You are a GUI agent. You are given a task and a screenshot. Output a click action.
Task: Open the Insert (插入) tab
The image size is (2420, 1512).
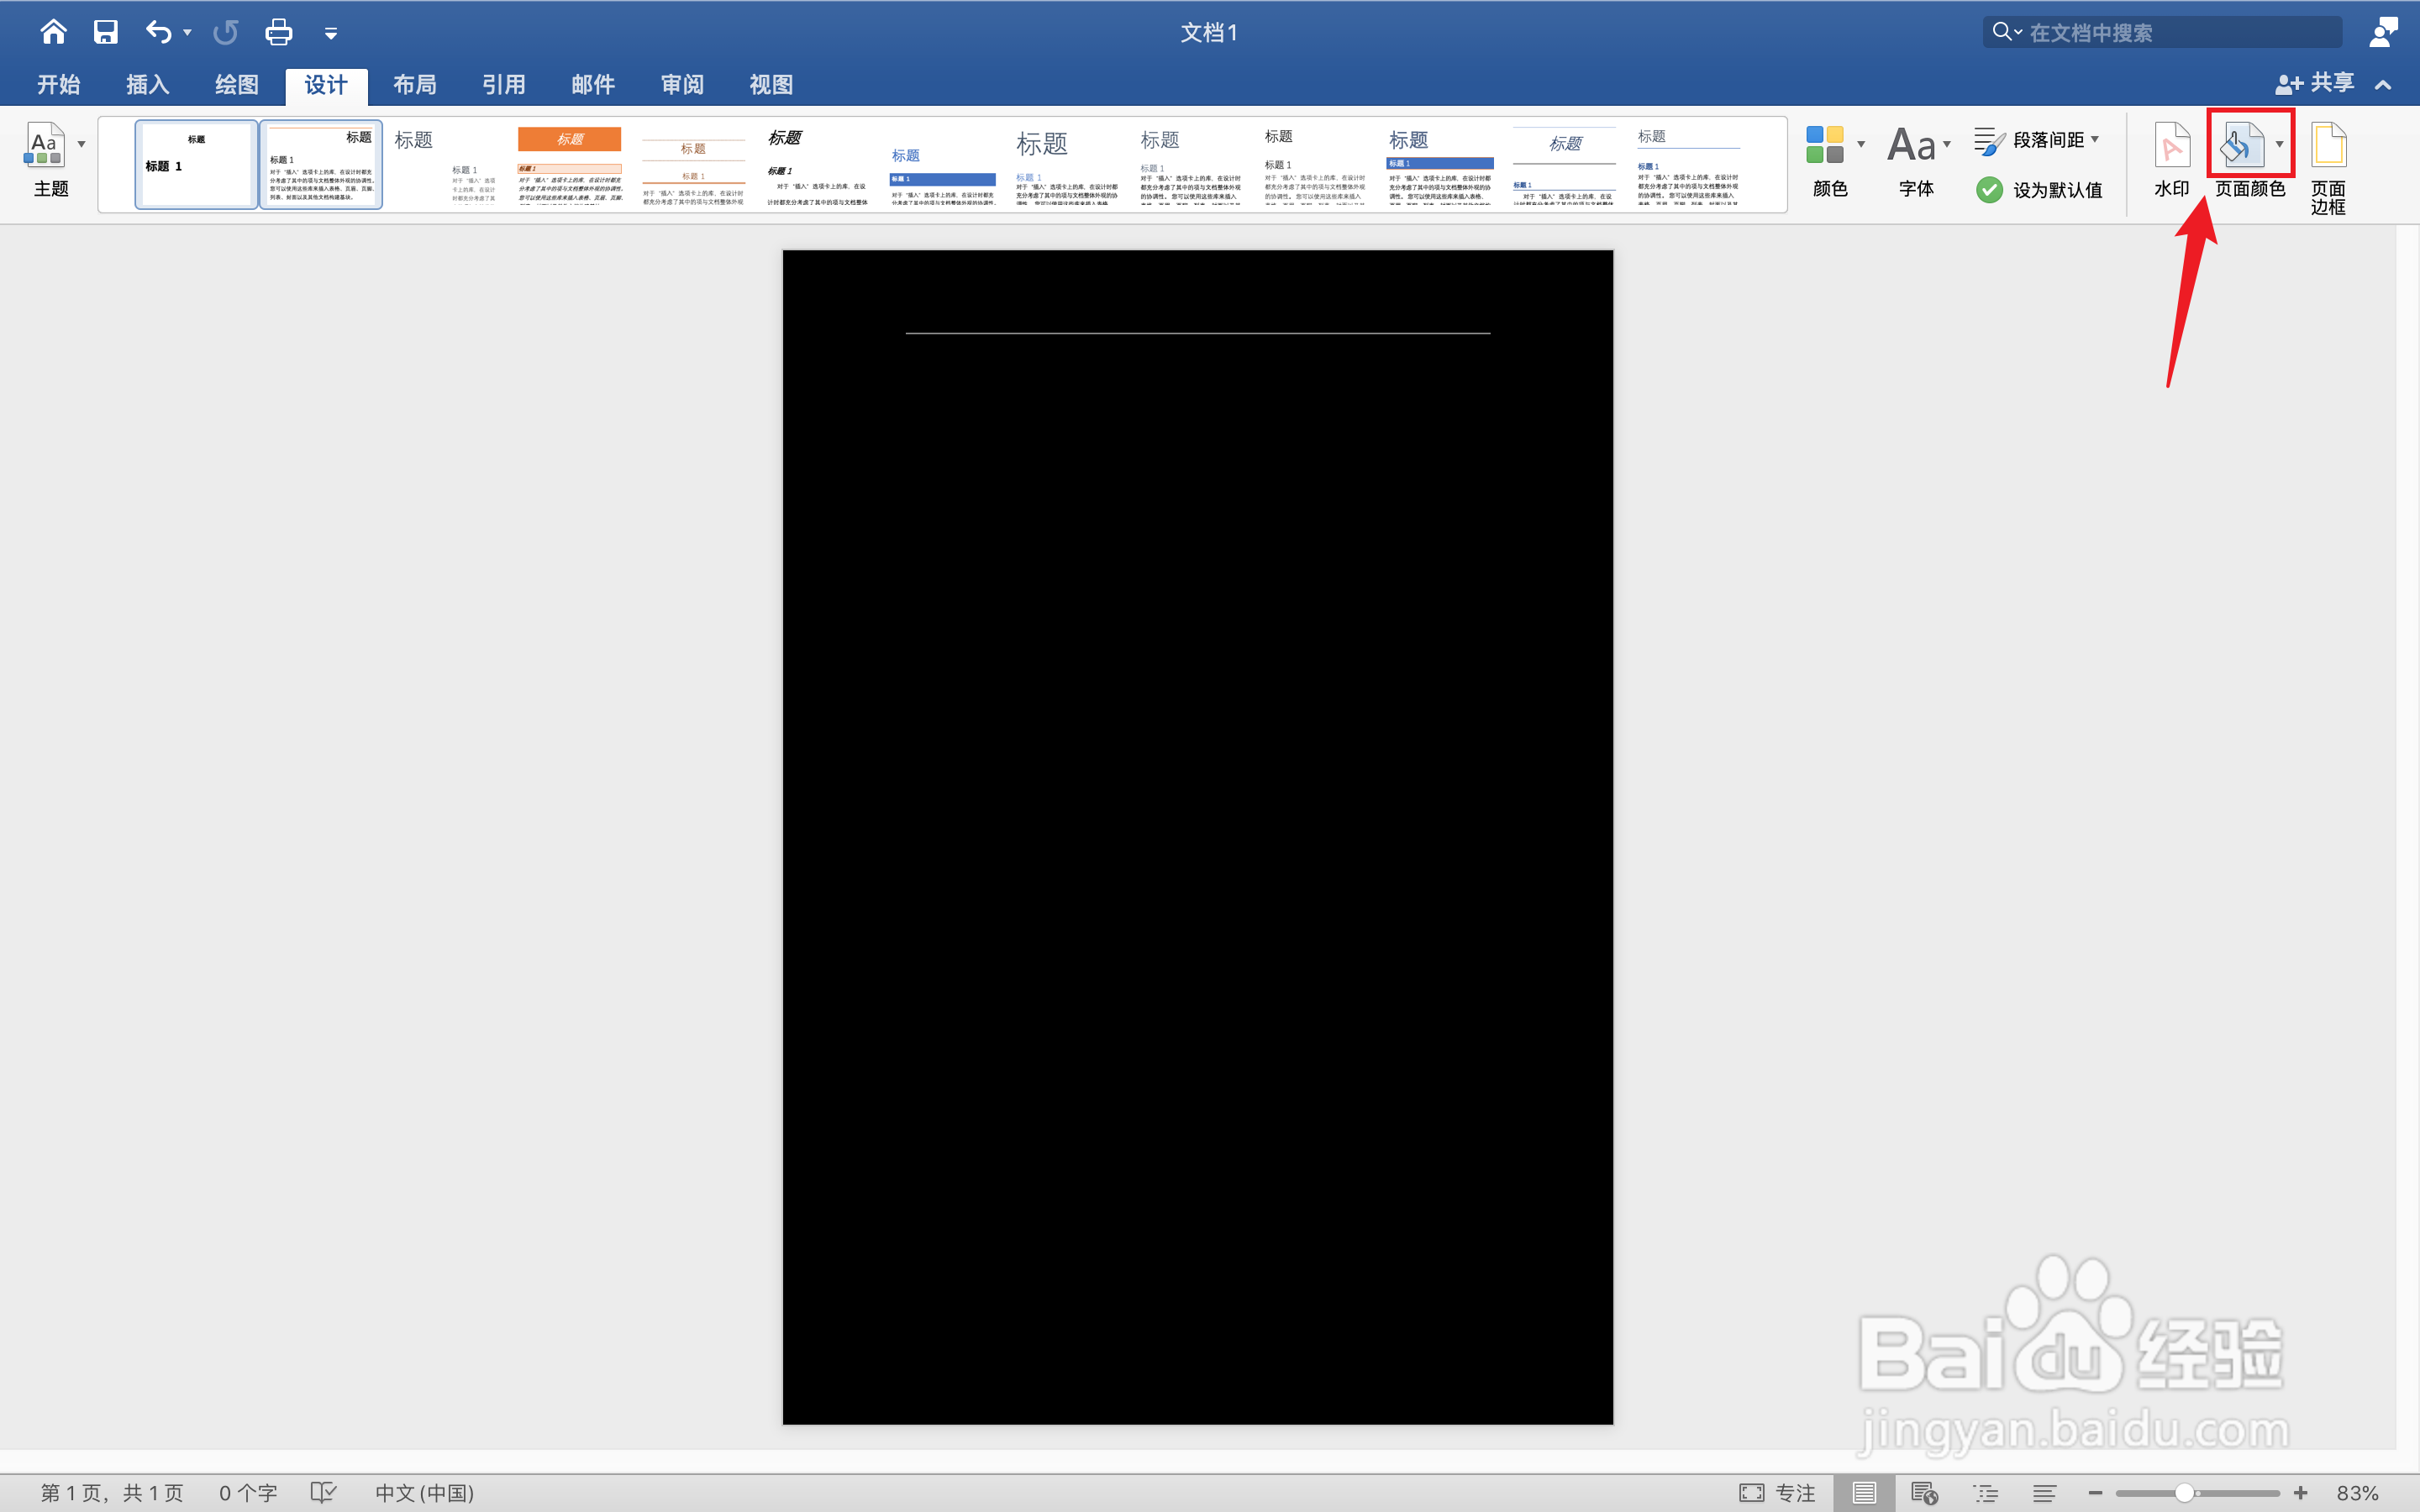pyautogui.click(x=147, y=85)
